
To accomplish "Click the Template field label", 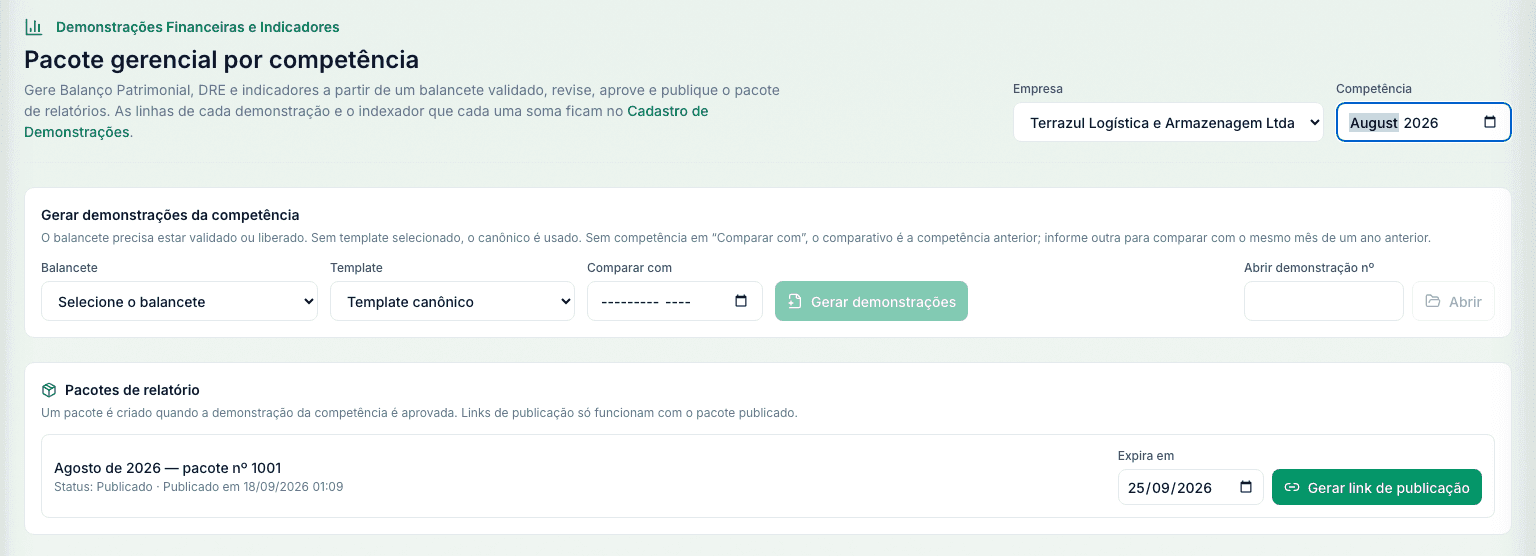I will tap(356, 268).
